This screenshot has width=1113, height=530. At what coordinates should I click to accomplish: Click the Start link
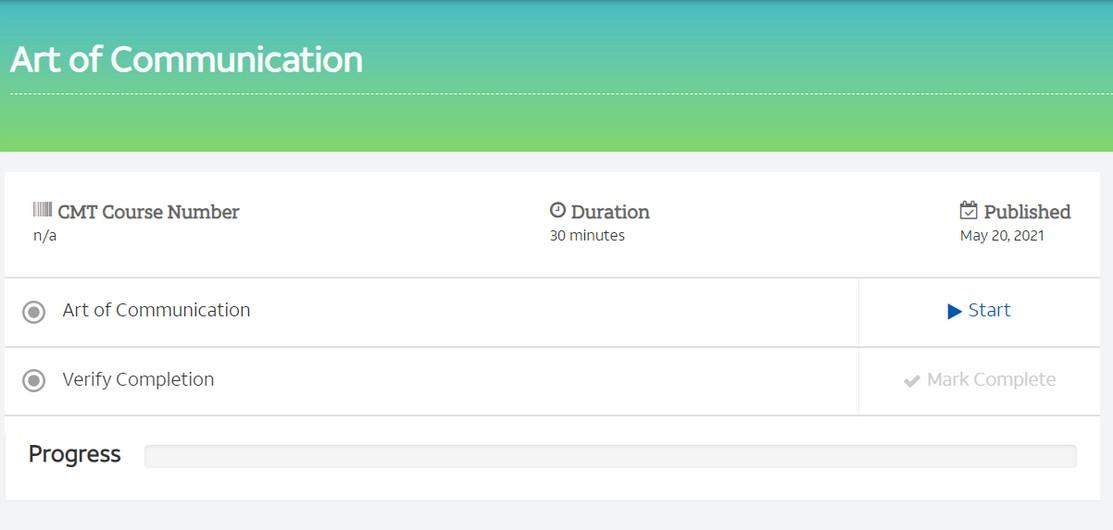[x=979, y=311]
